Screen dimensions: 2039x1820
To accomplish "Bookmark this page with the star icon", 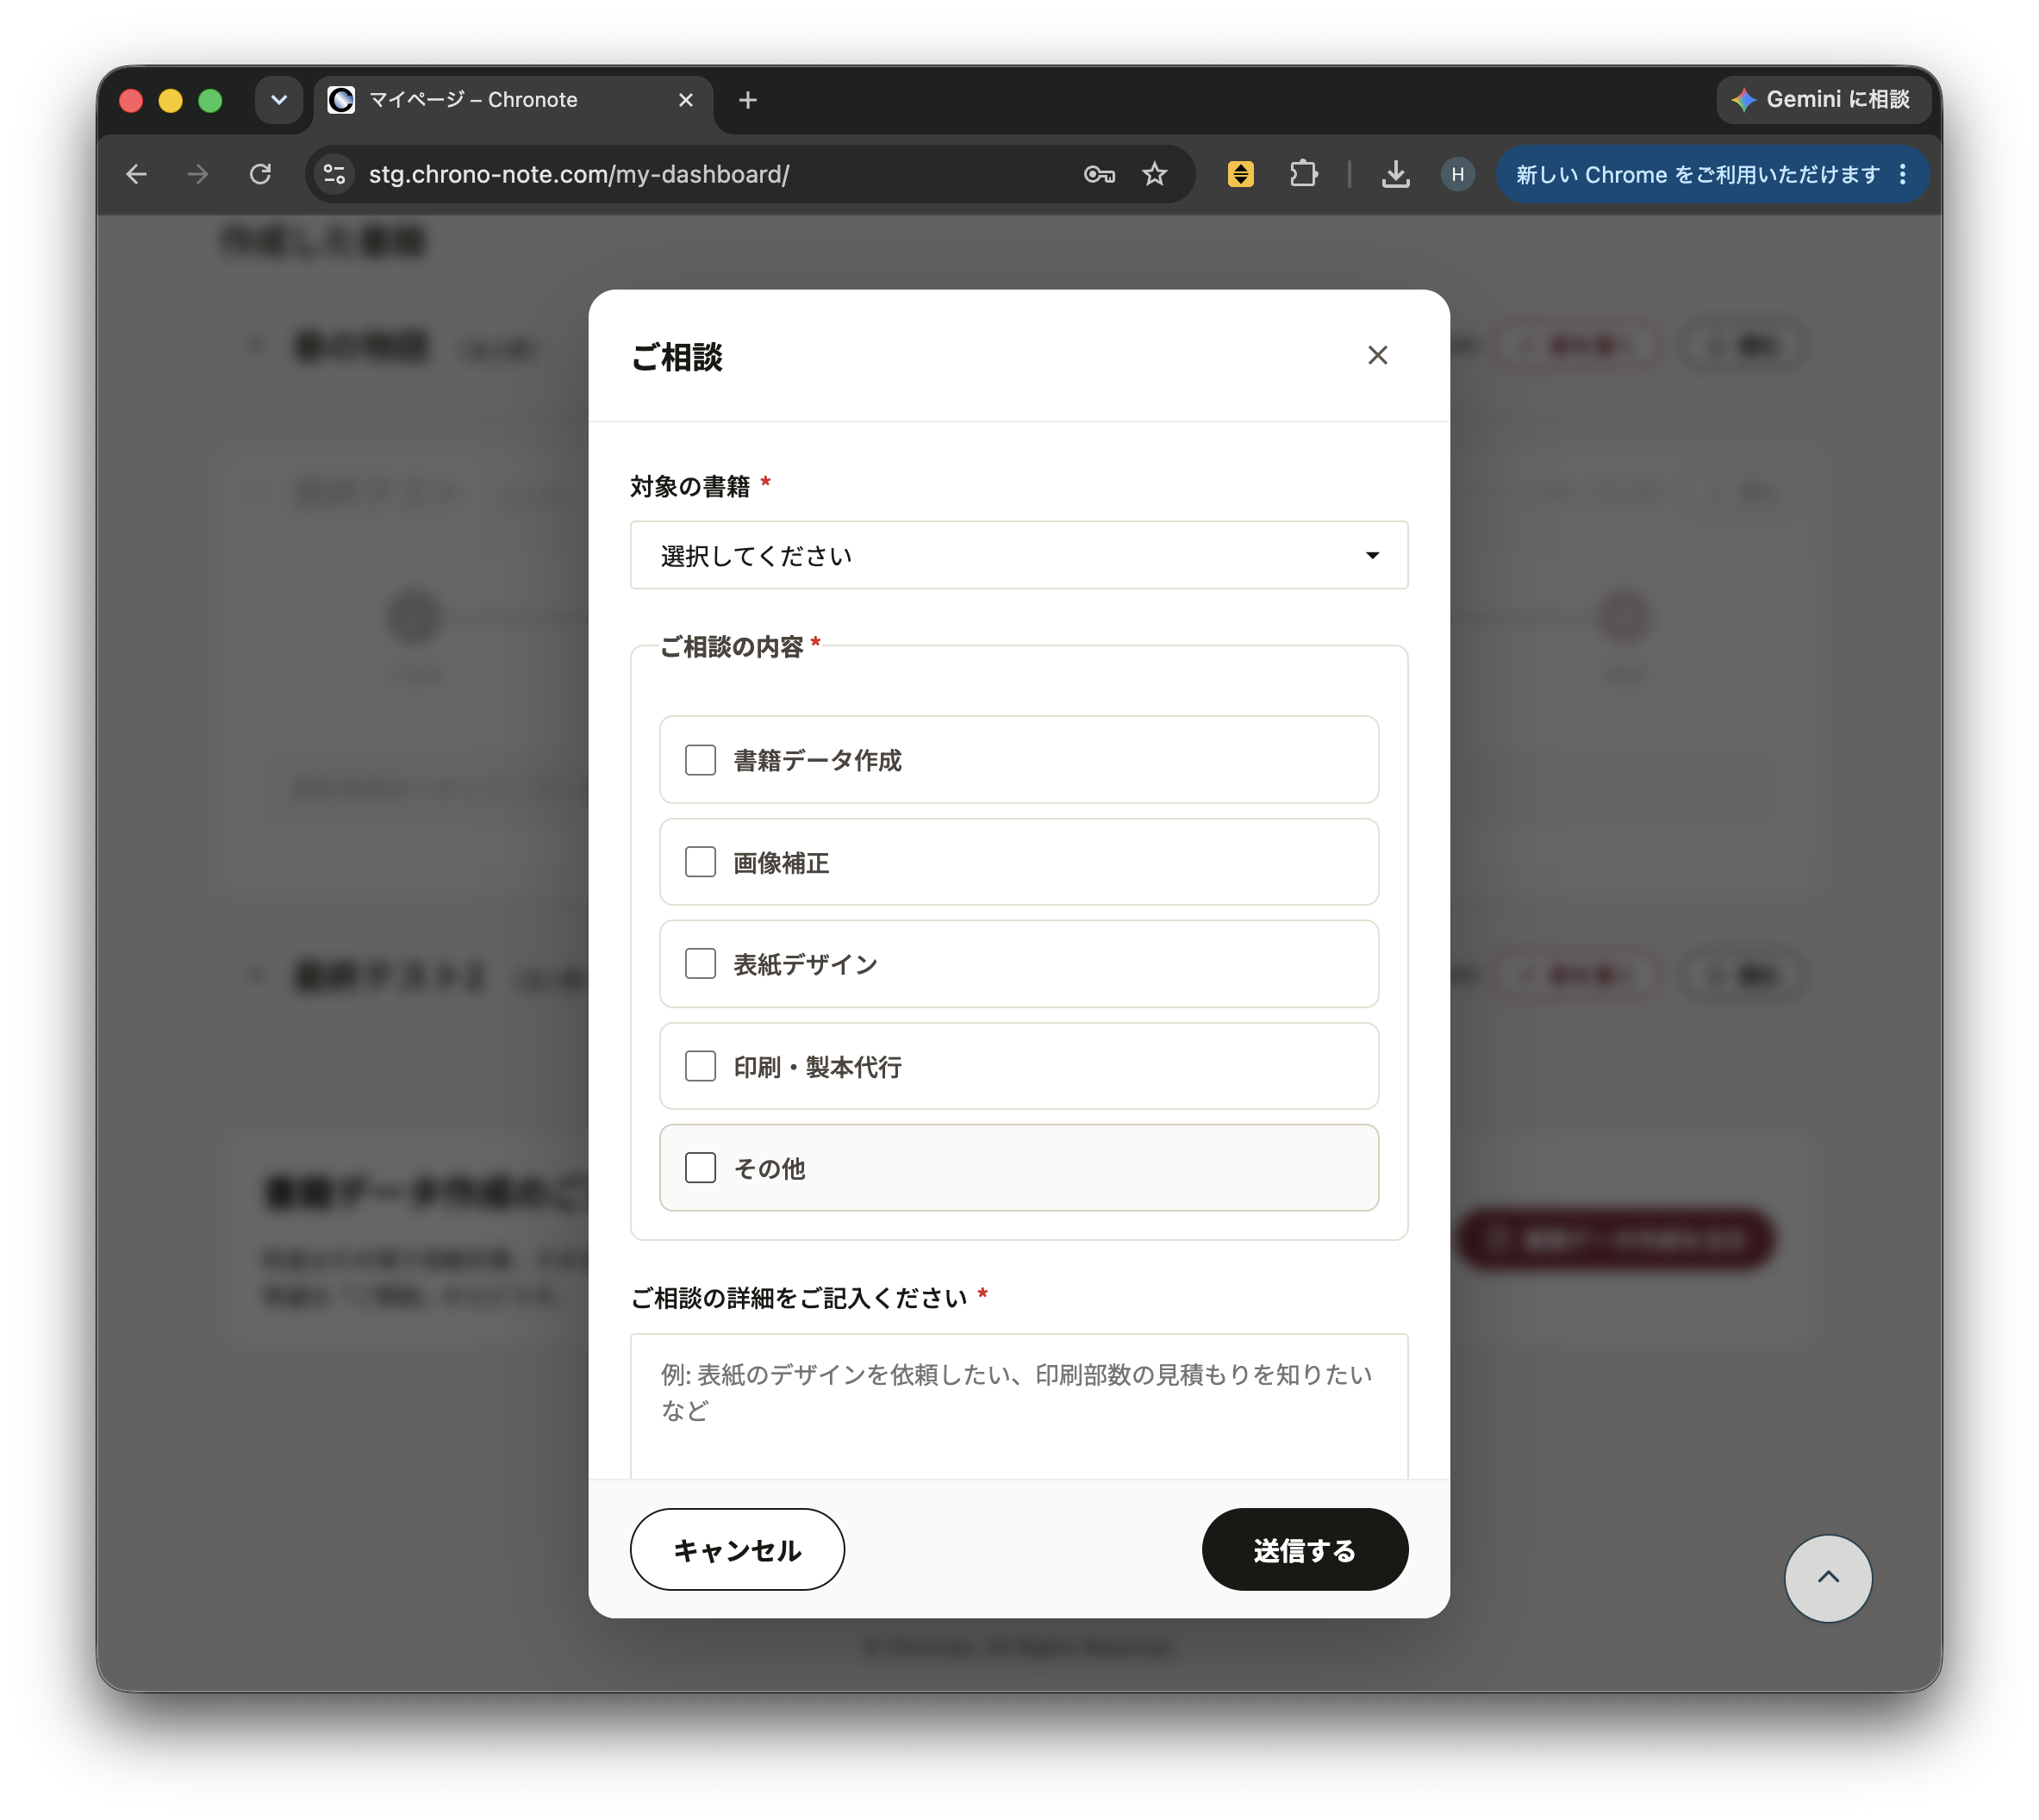I will 1155,174.
